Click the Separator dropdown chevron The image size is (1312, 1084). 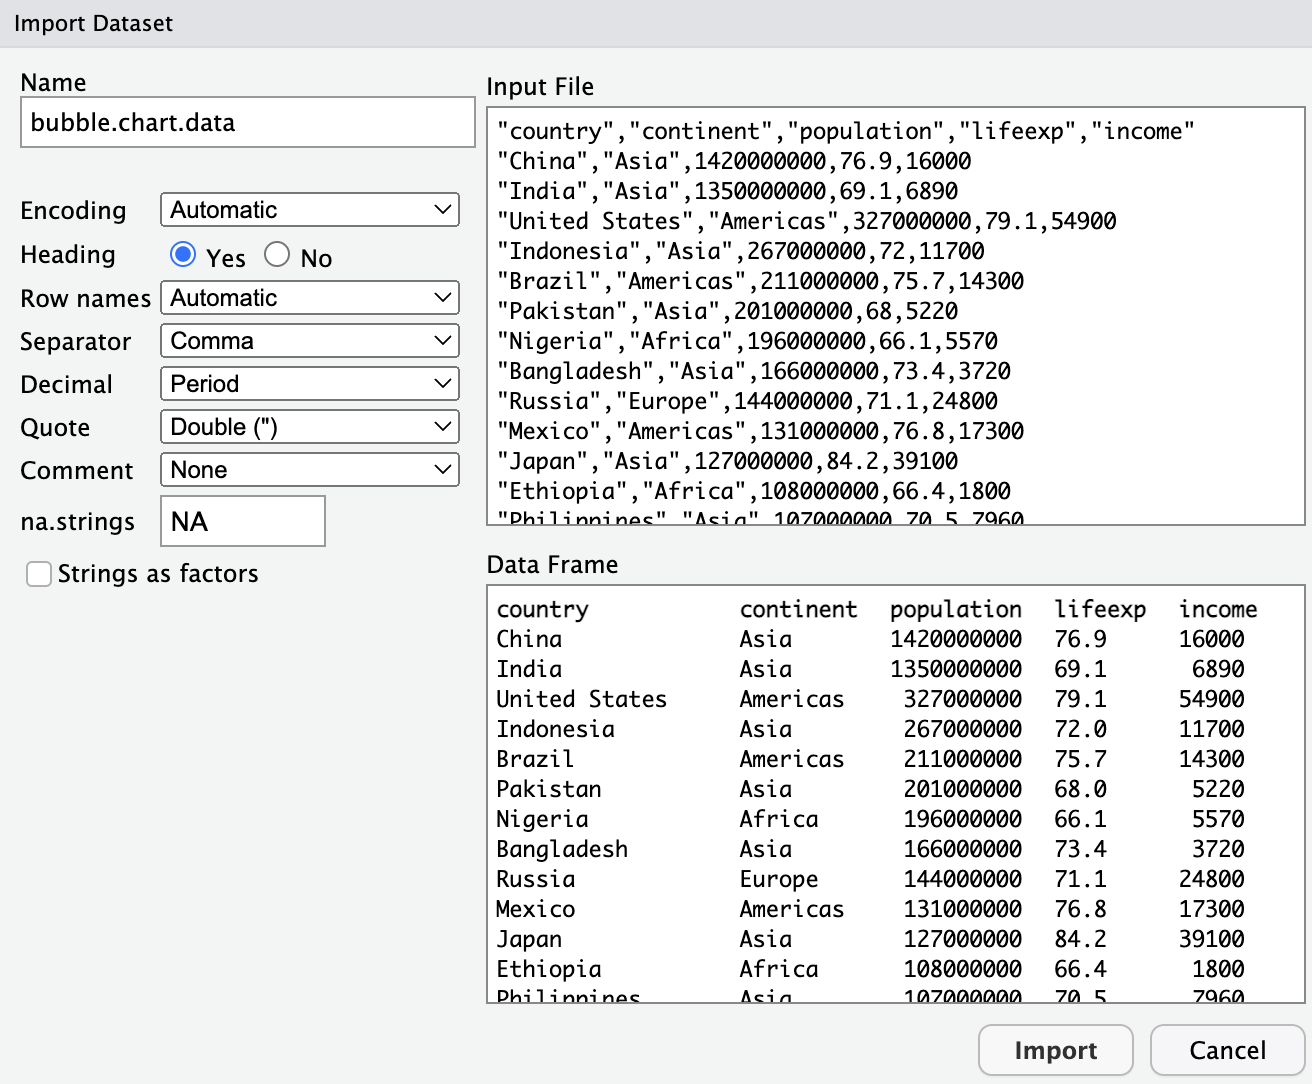443,340
